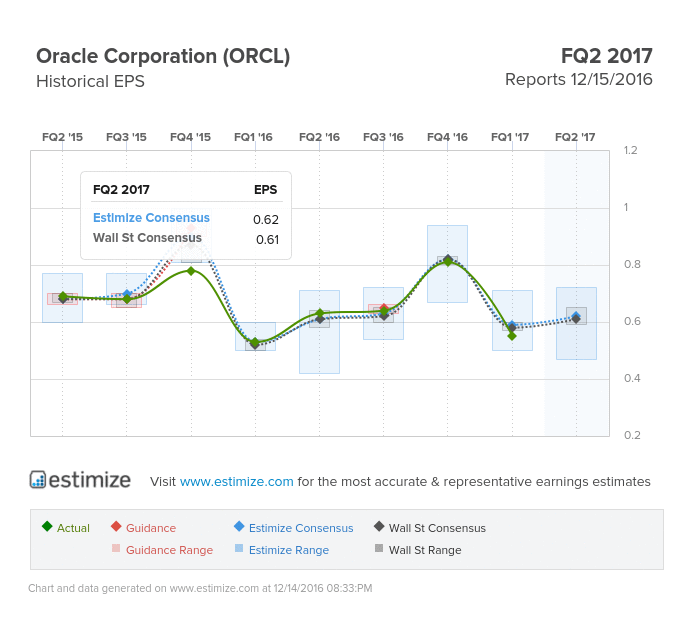Select the FQ2 '15 quarter label

point(62,137)
